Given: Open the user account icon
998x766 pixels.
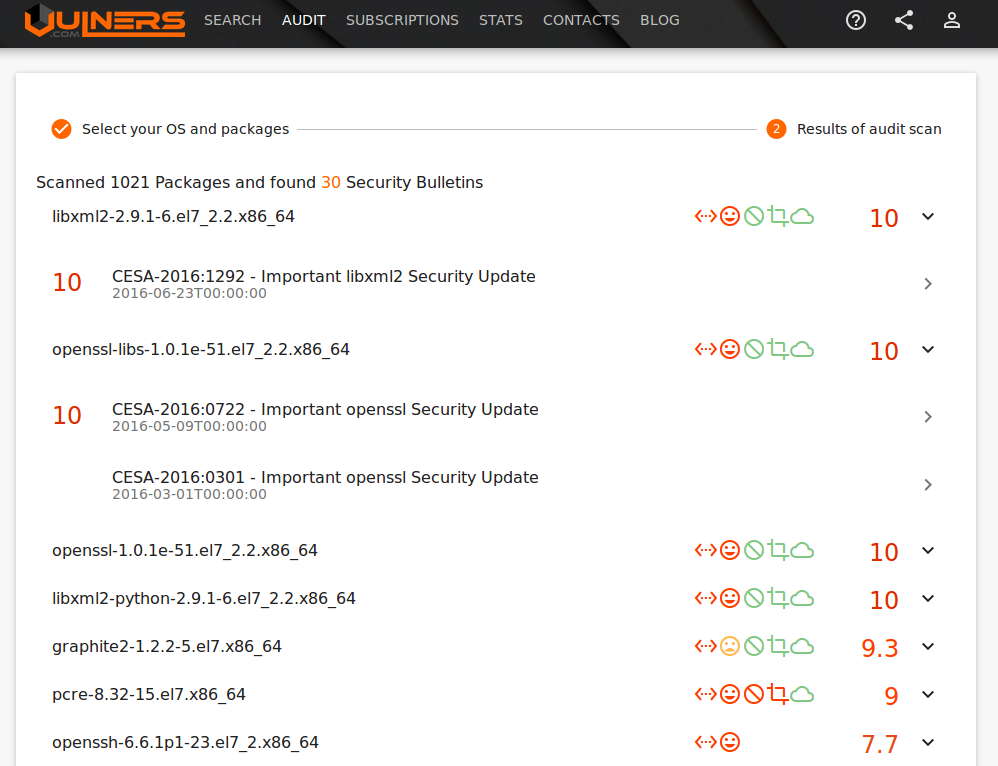Looking at the screenshot, I should [x=951, y=19].
